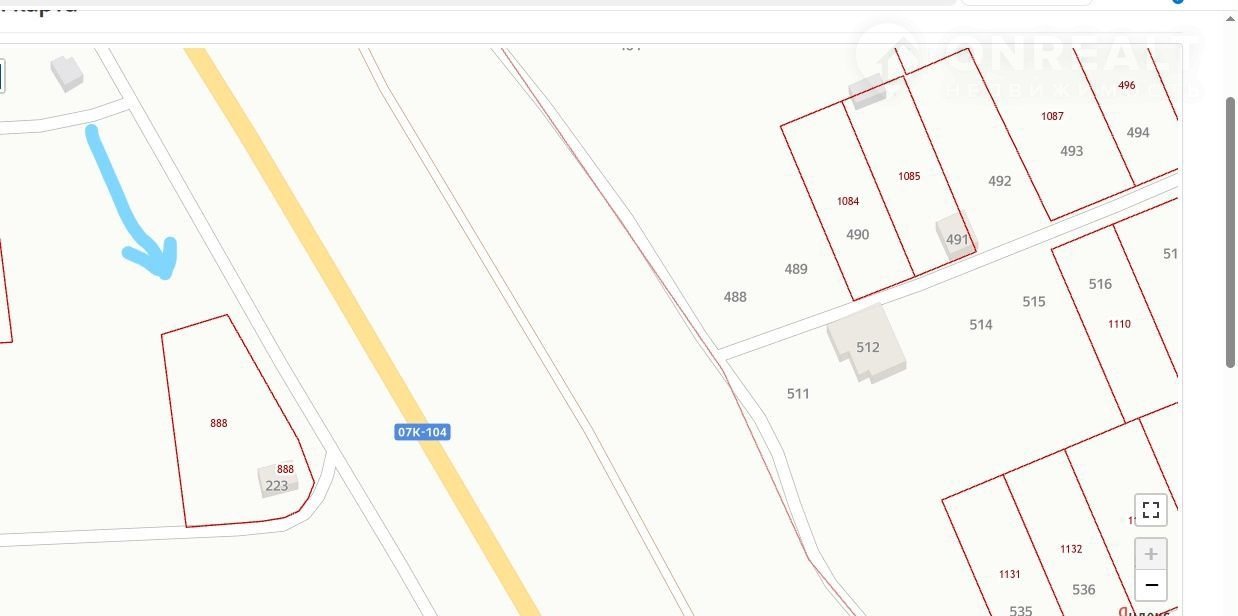
Task: Click the page vertical scrollbar thumb
Action: click(x=1231, y=232)
